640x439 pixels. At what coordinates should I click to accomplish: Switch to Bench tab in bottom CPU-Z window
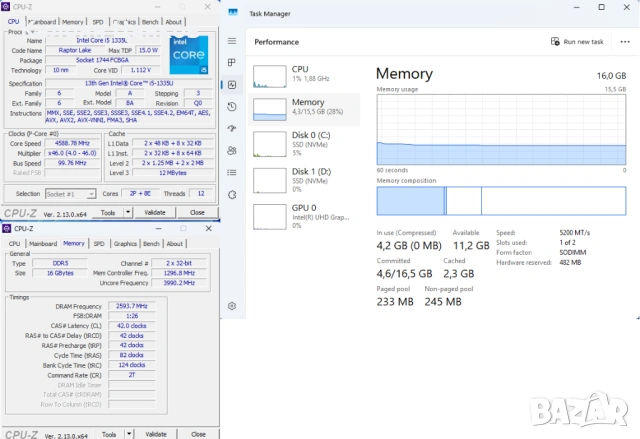150,243
